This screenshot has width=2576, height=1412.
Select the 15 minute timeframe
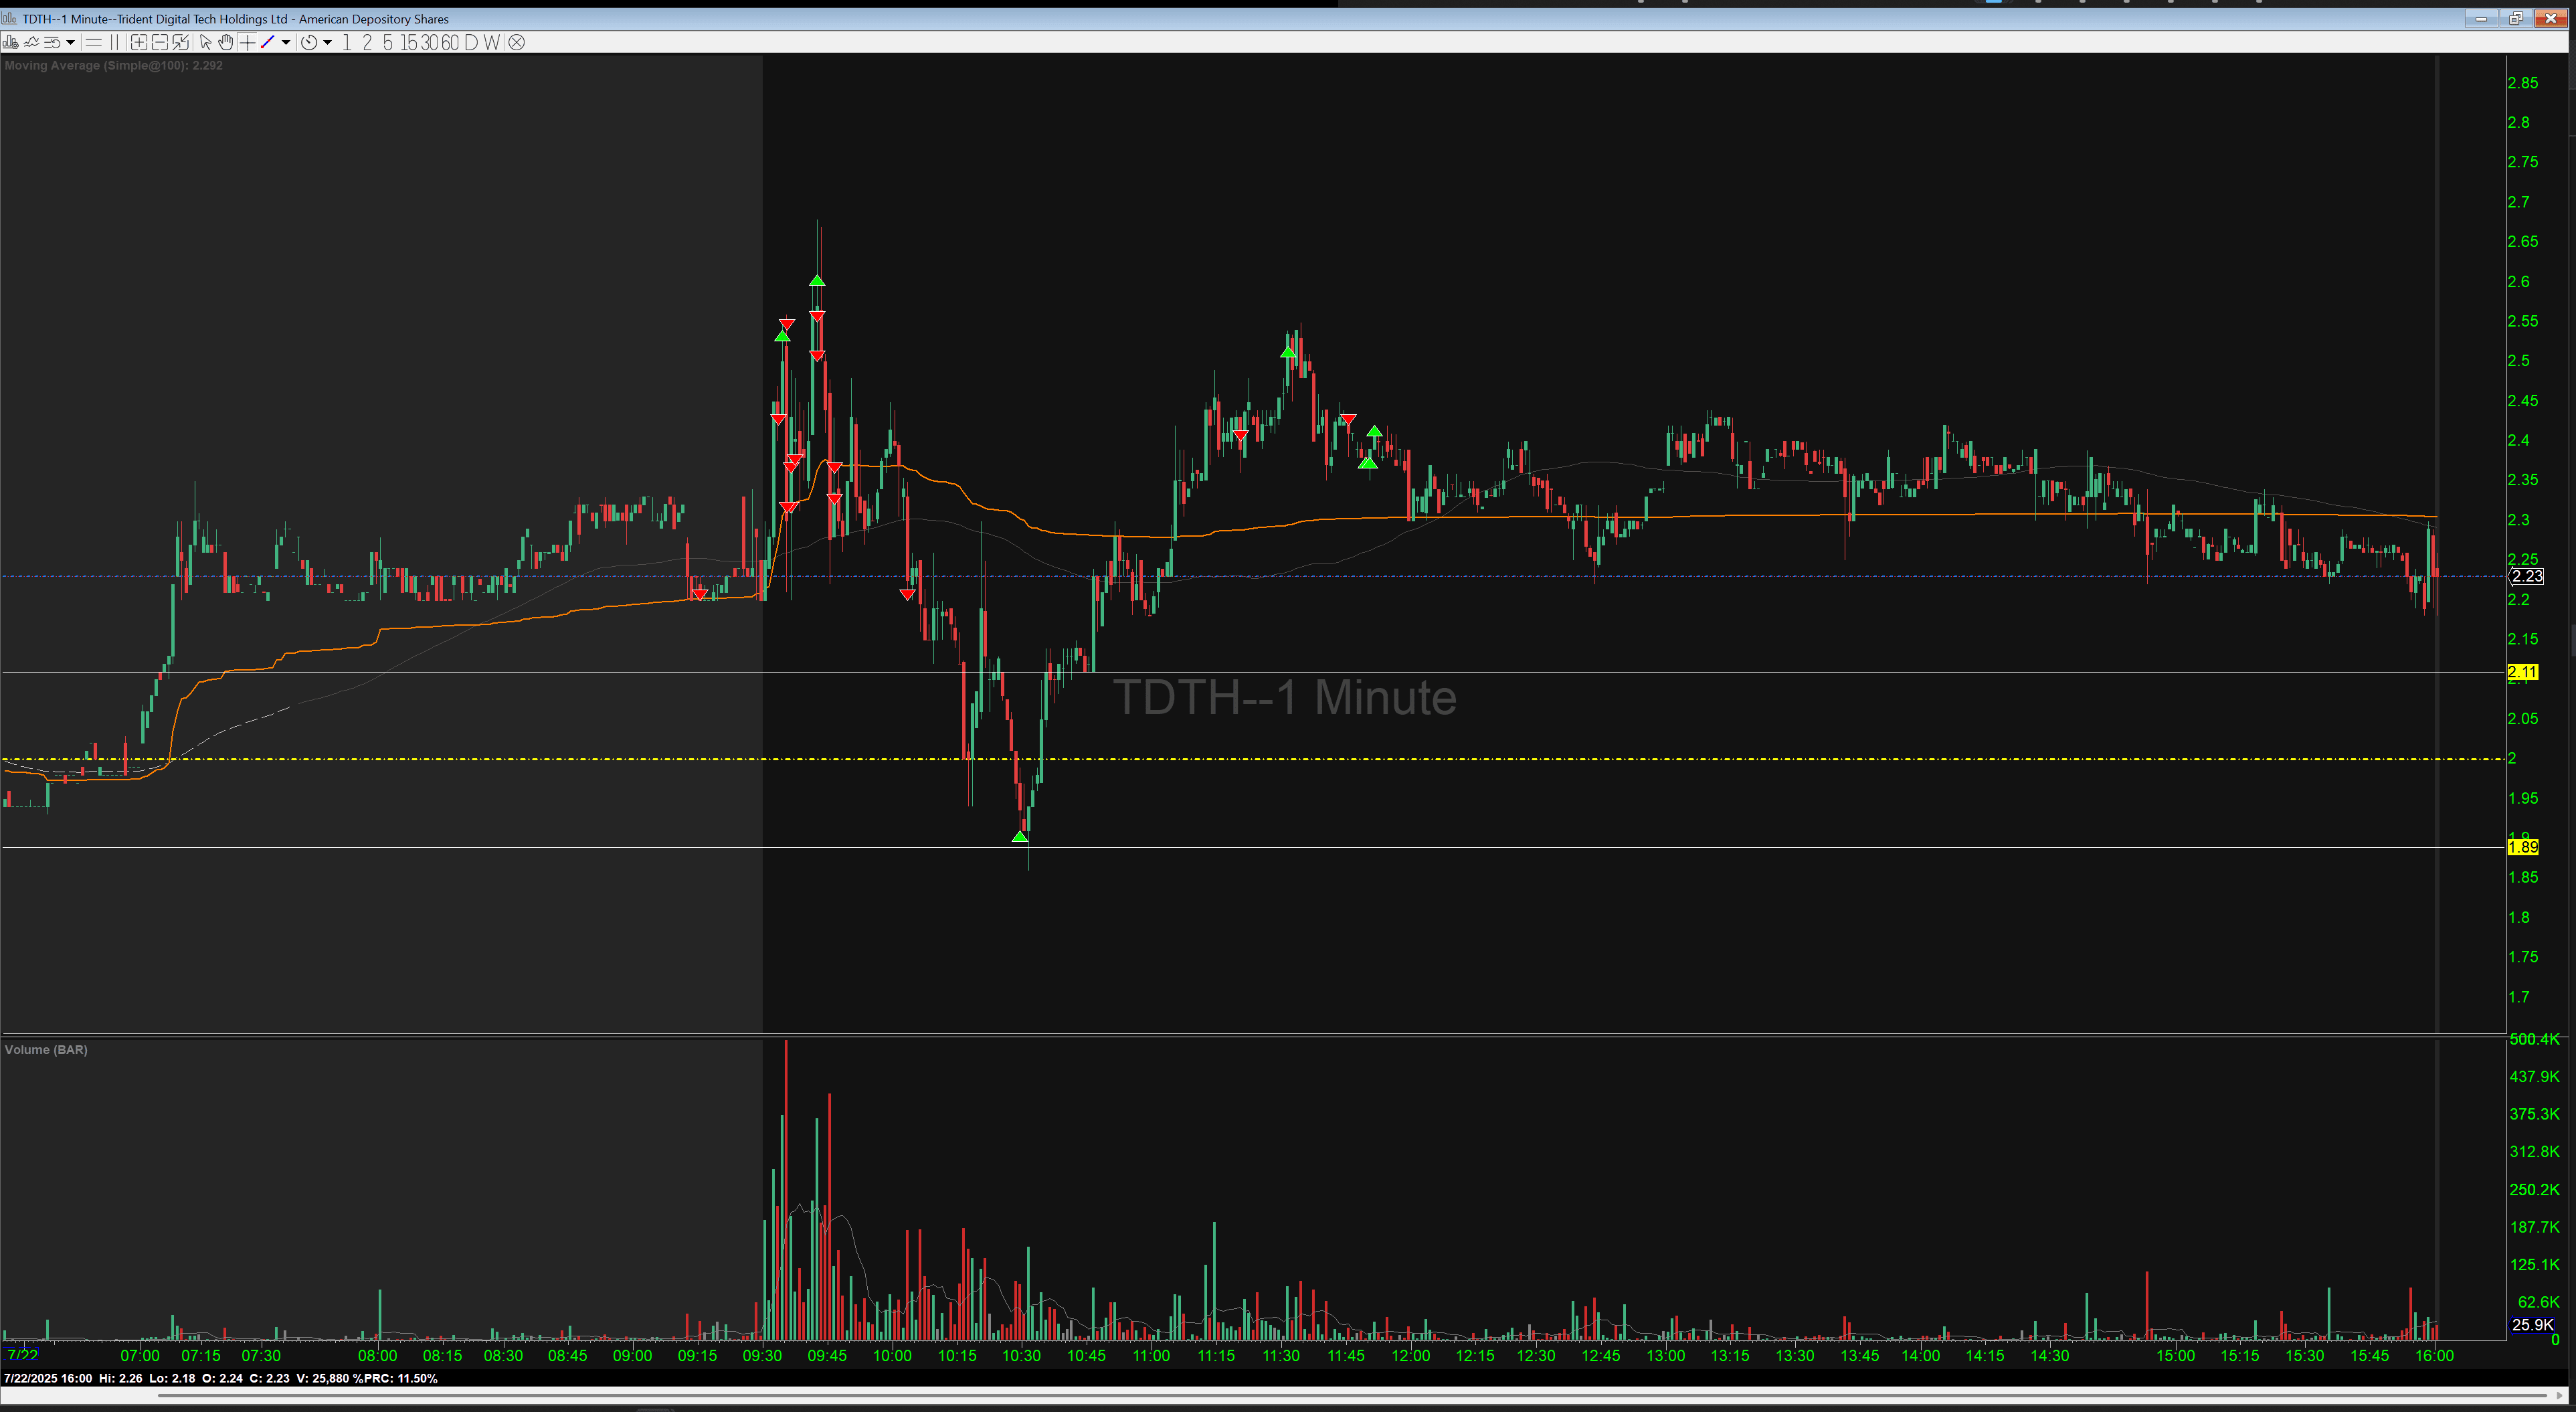click(408, 42)
